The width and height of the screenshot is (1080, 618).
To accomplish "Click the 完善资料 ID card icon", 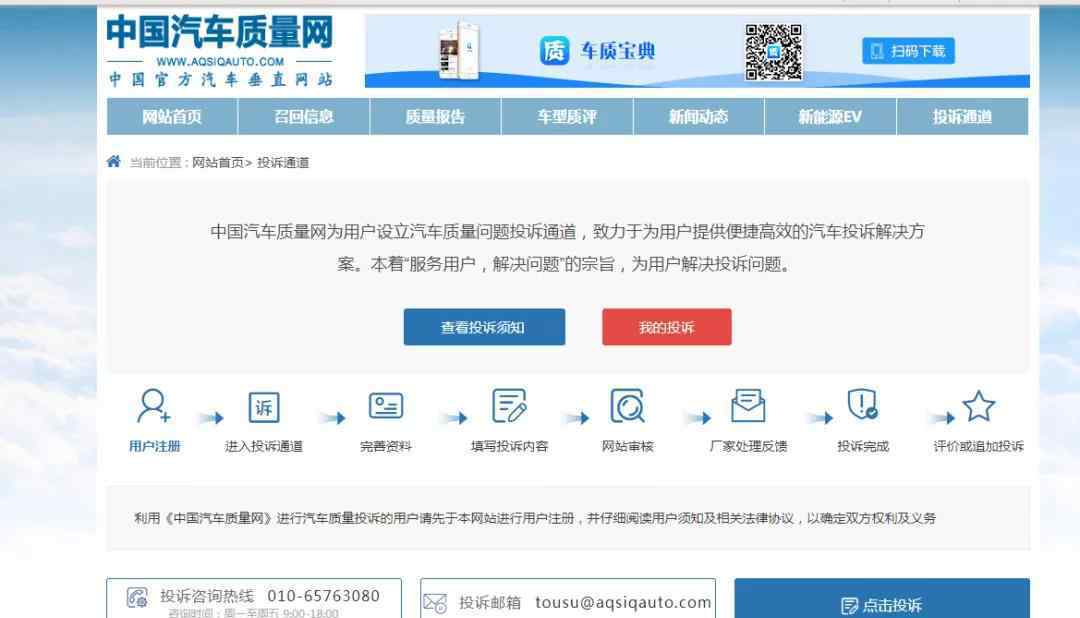I will pos(386,406).
